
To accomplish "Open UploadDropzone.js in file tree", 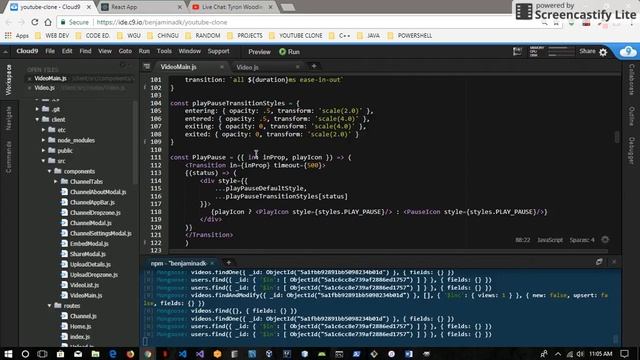I will pyautogui.click(x=94, y=275).
